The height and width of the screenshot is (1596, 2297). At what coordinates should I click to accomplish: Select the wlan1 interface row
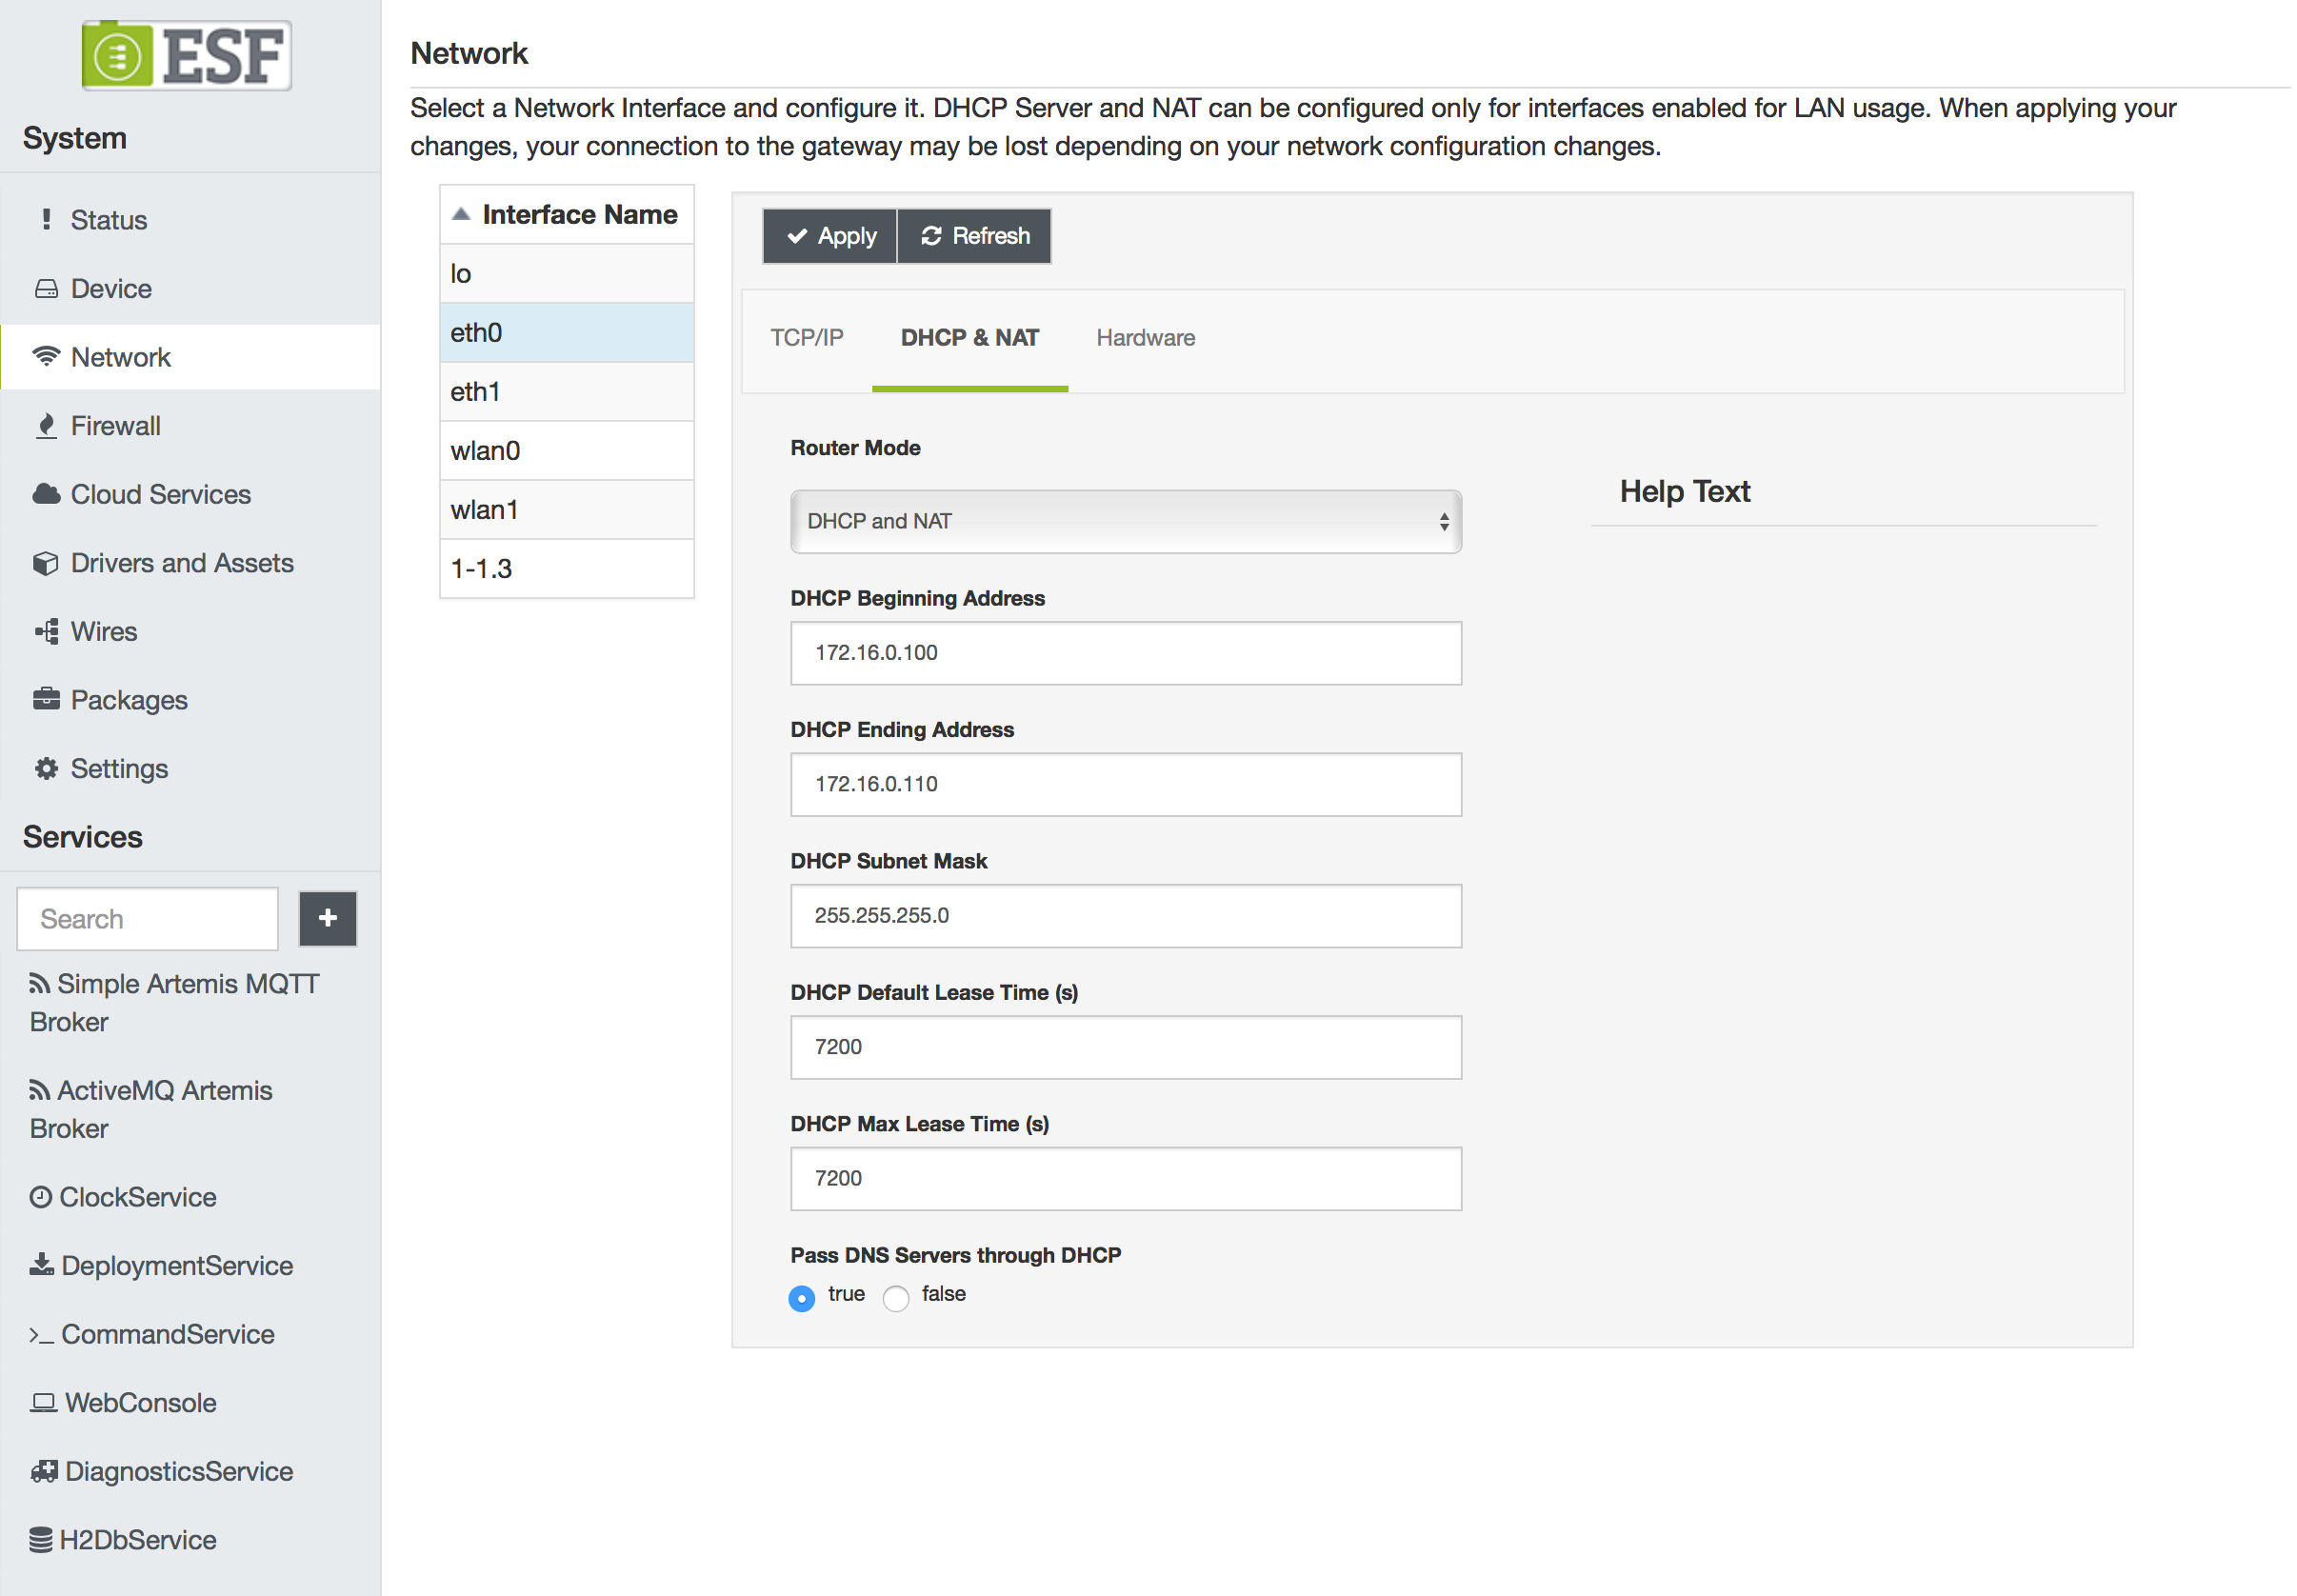coord(567,510)
